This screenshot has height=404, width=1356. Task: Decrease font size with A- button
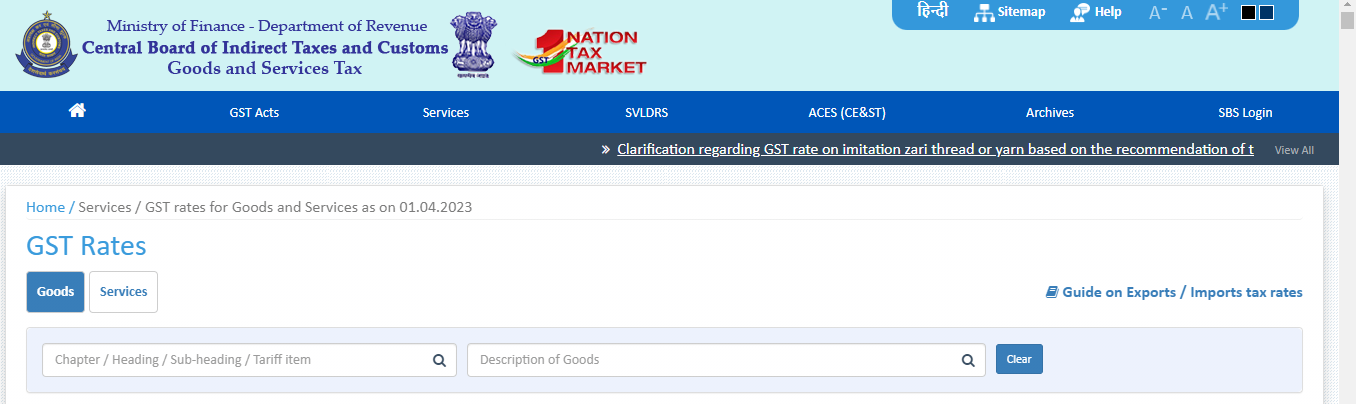tap(1158, 13)
